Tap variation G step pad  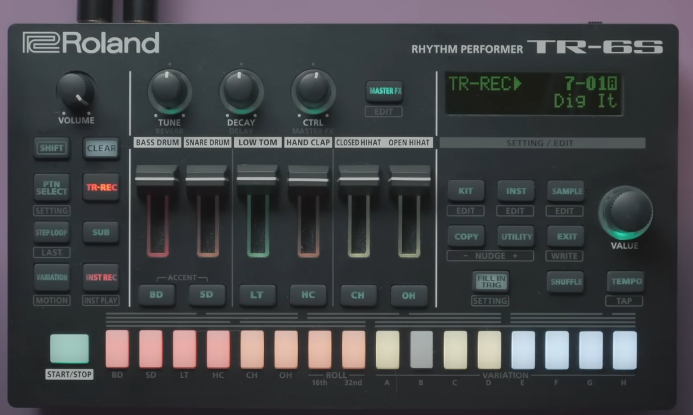tap(591, 350)
